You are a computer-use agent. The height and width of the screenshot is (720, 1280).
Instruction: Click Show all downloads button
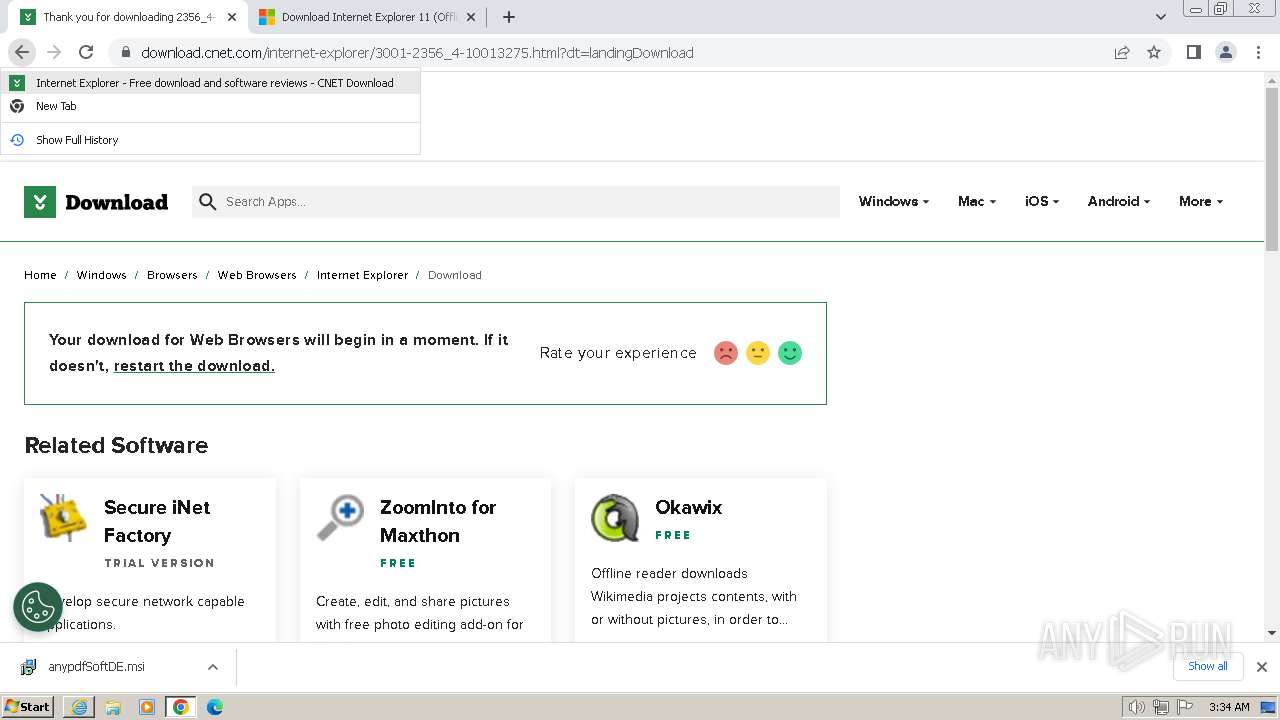[1208, 666]
